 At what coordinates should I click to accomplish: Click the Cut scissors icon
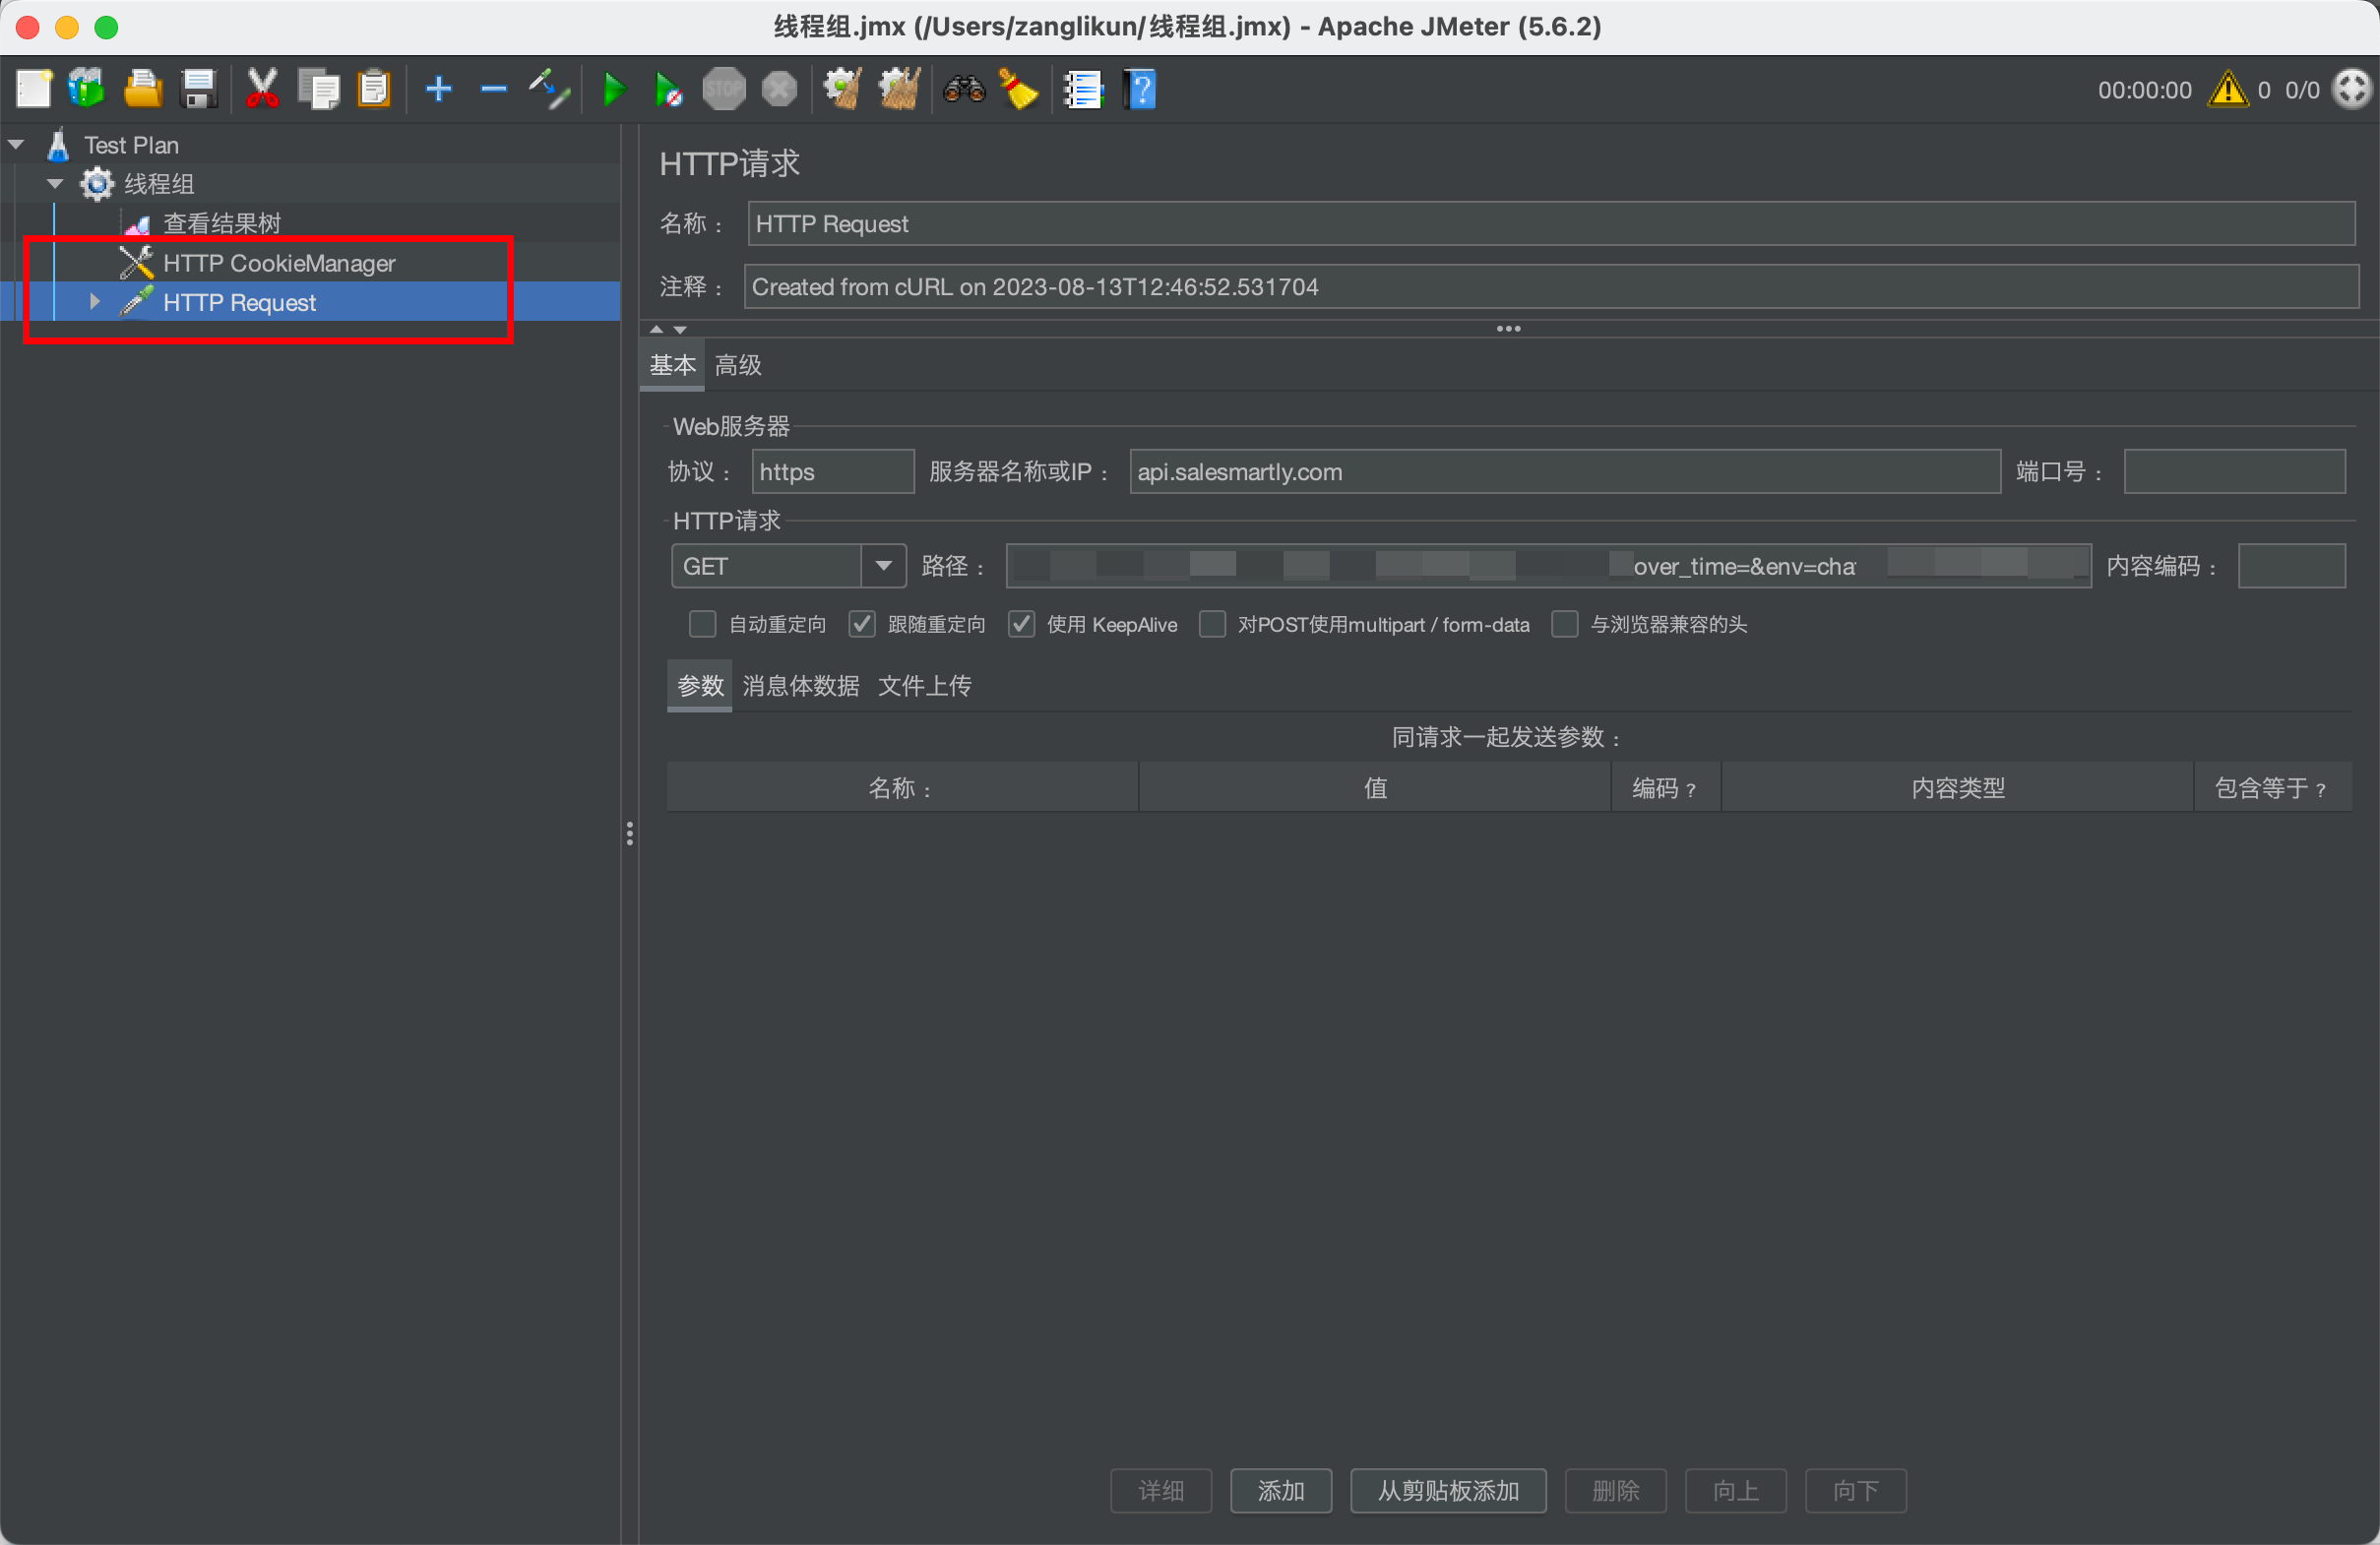pyautogui.click(x=262, y=90)
